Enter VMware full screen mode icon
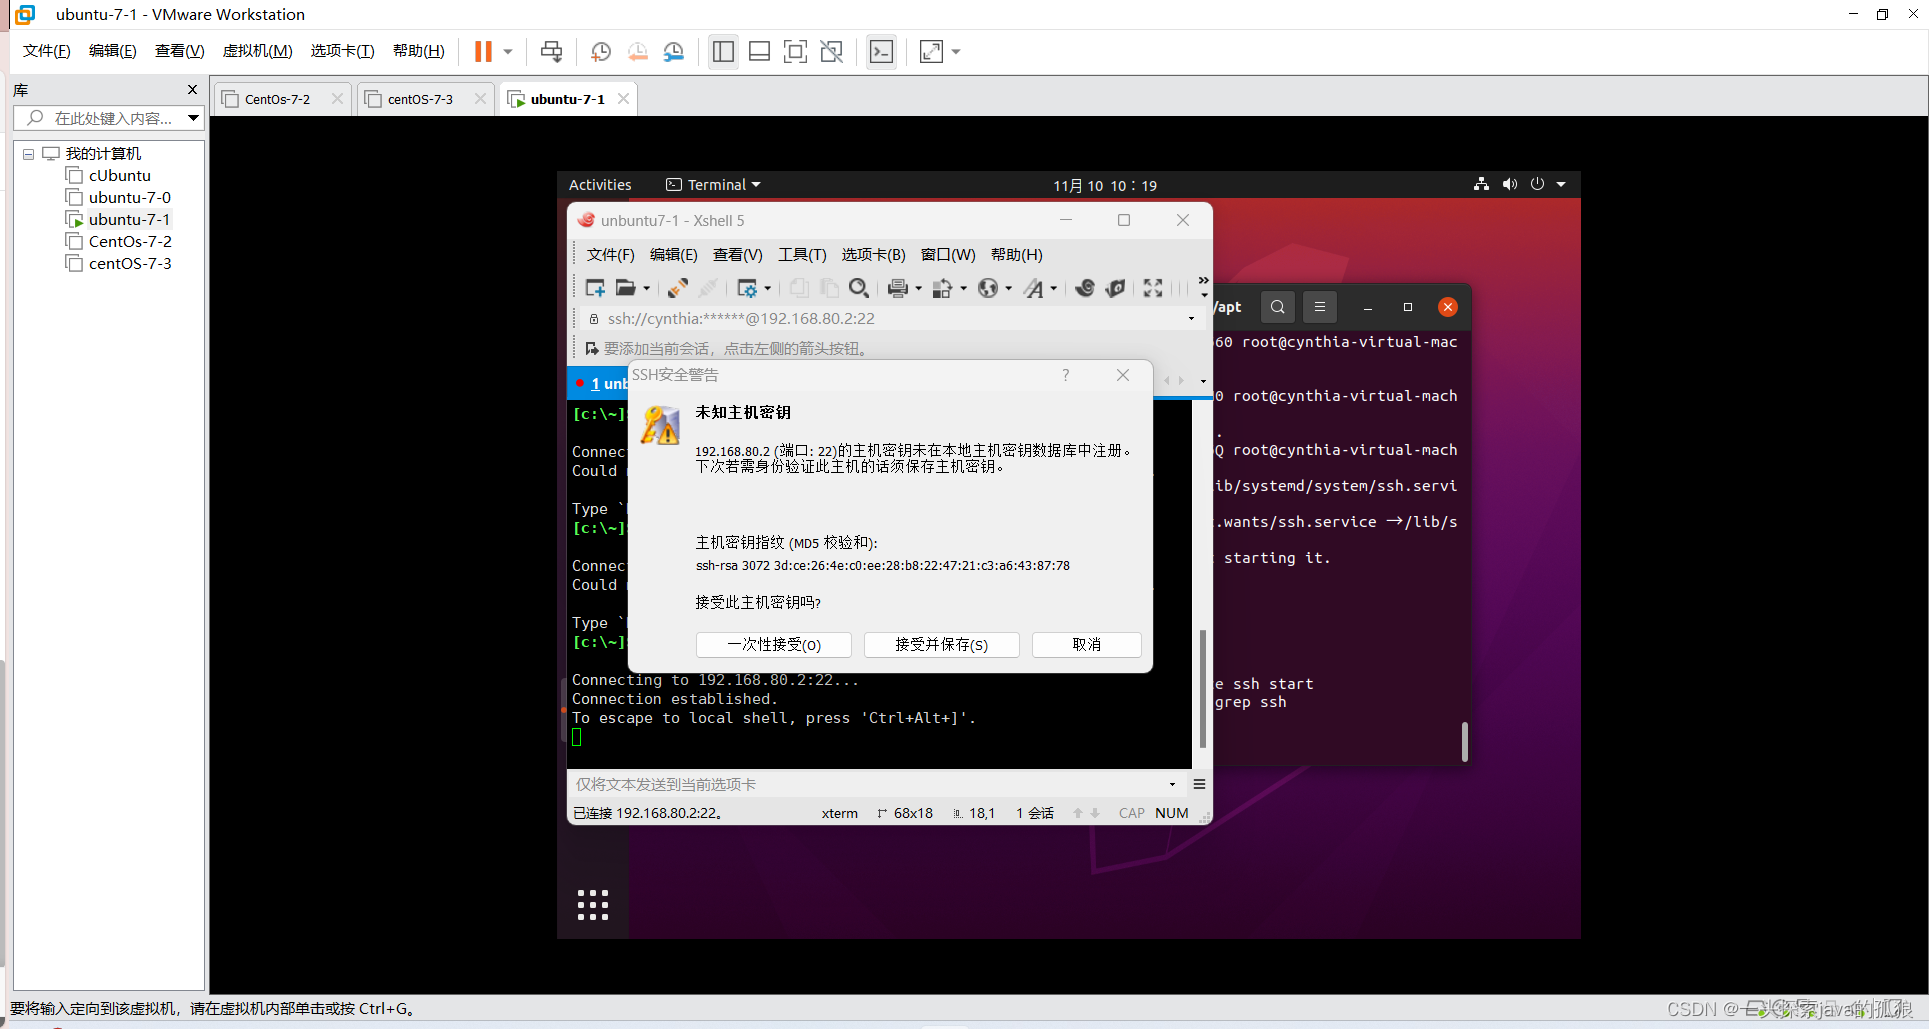Screen dimensions: 1929x1029 (795, 52)
